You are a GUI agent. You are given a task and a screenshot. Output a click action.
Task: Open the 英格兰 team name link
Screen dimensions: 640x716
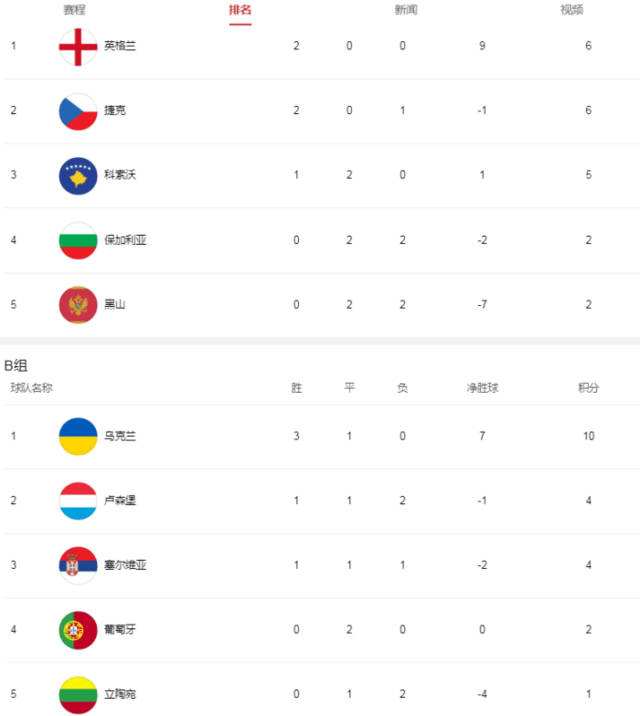tap(120, 46)
